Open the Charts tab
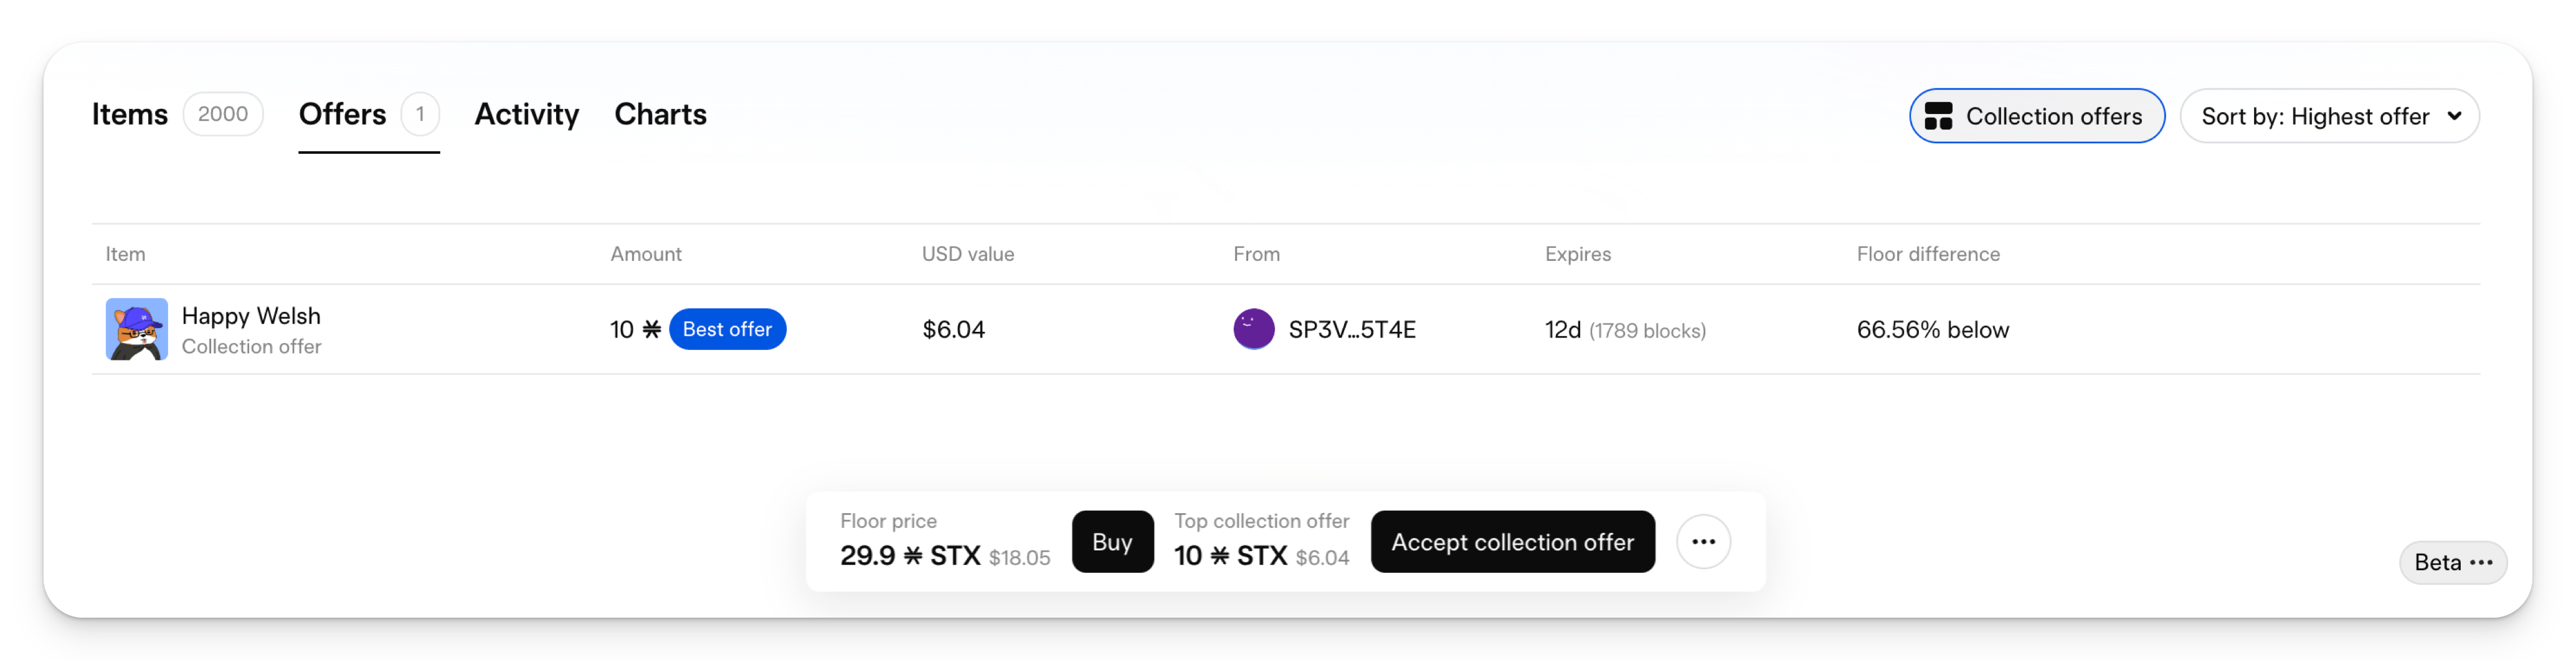2576x660 pixels. [x=660, y=114]
